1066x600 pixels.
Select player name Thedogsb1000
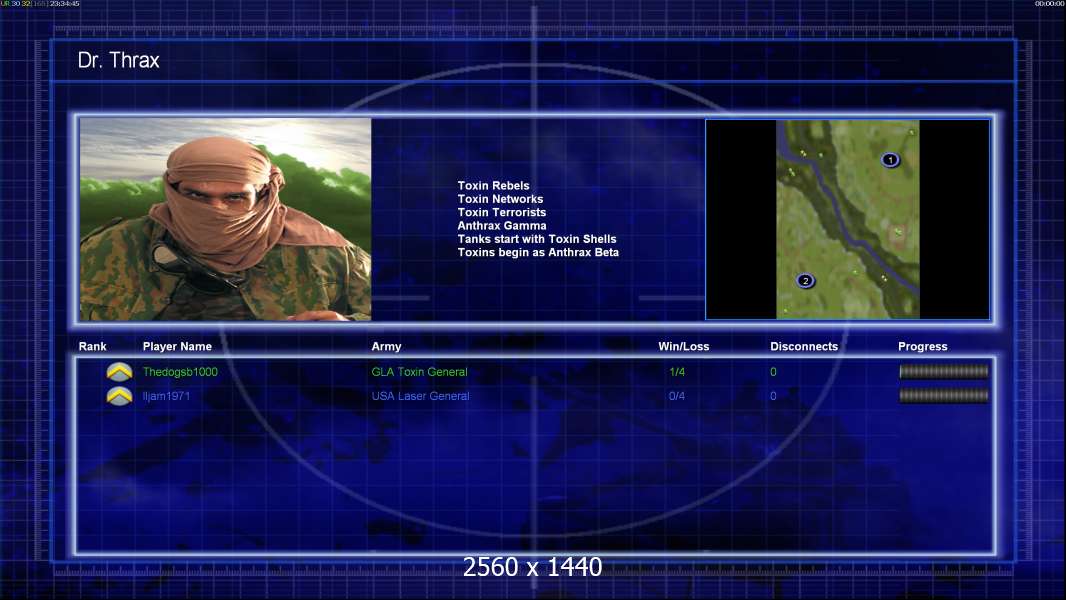point(180,372)
